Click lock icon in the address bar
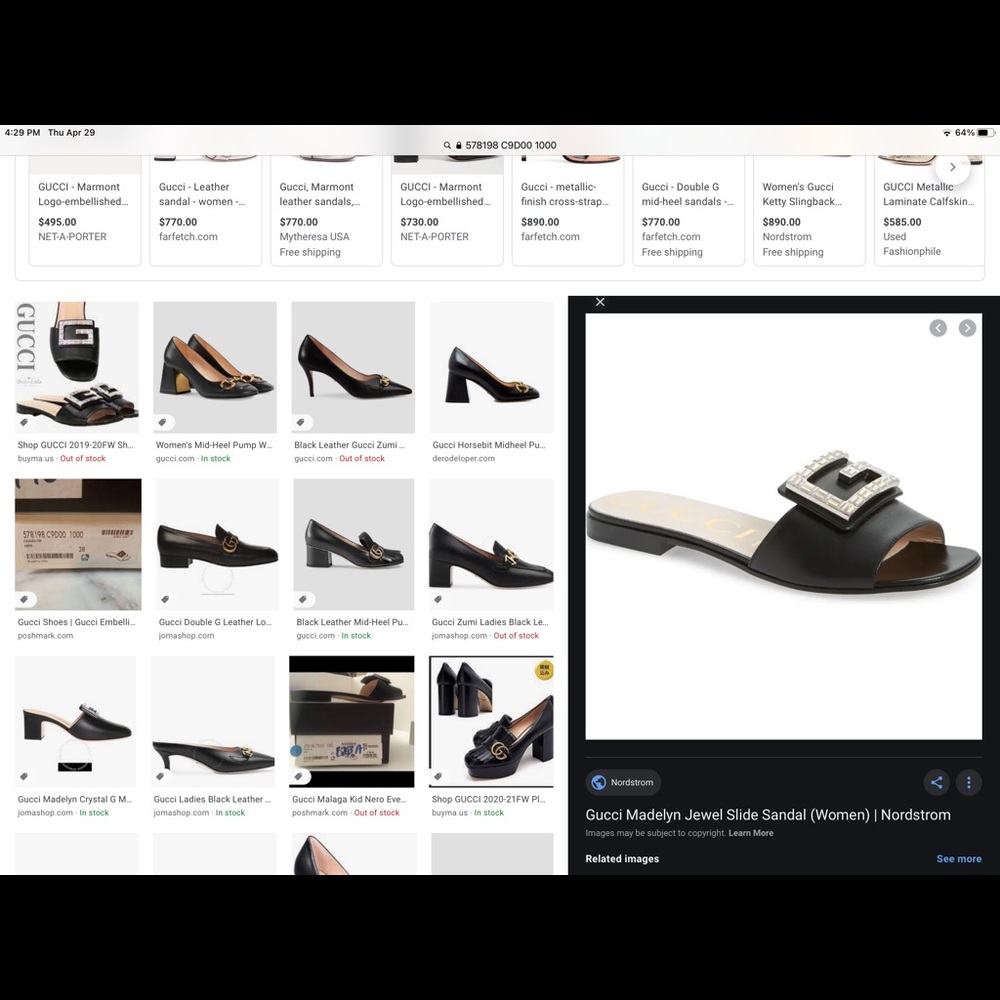 (x=459, y=145)
